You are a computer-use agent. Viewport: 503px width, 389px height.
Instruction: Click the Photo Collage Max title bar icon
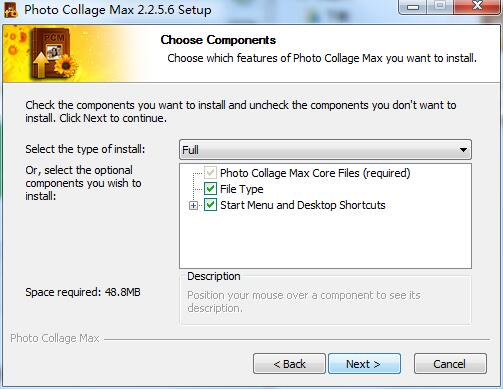[x=10, y=9]
